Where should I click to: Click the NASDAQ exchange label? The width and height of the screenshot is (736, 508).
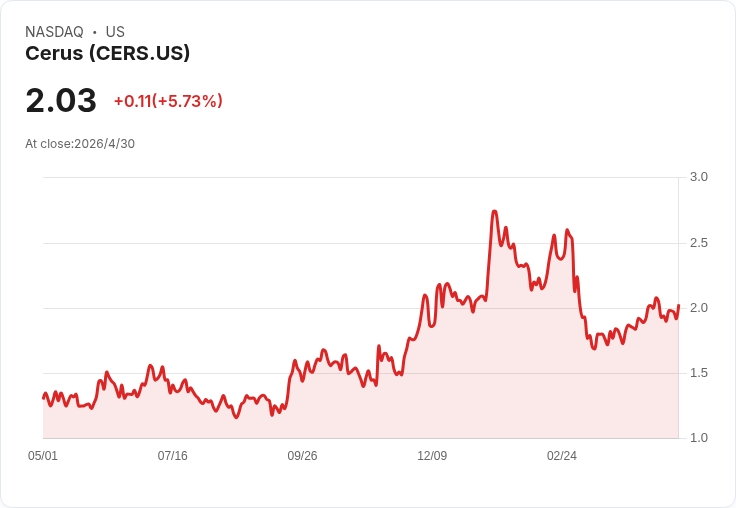coord(54,32)
